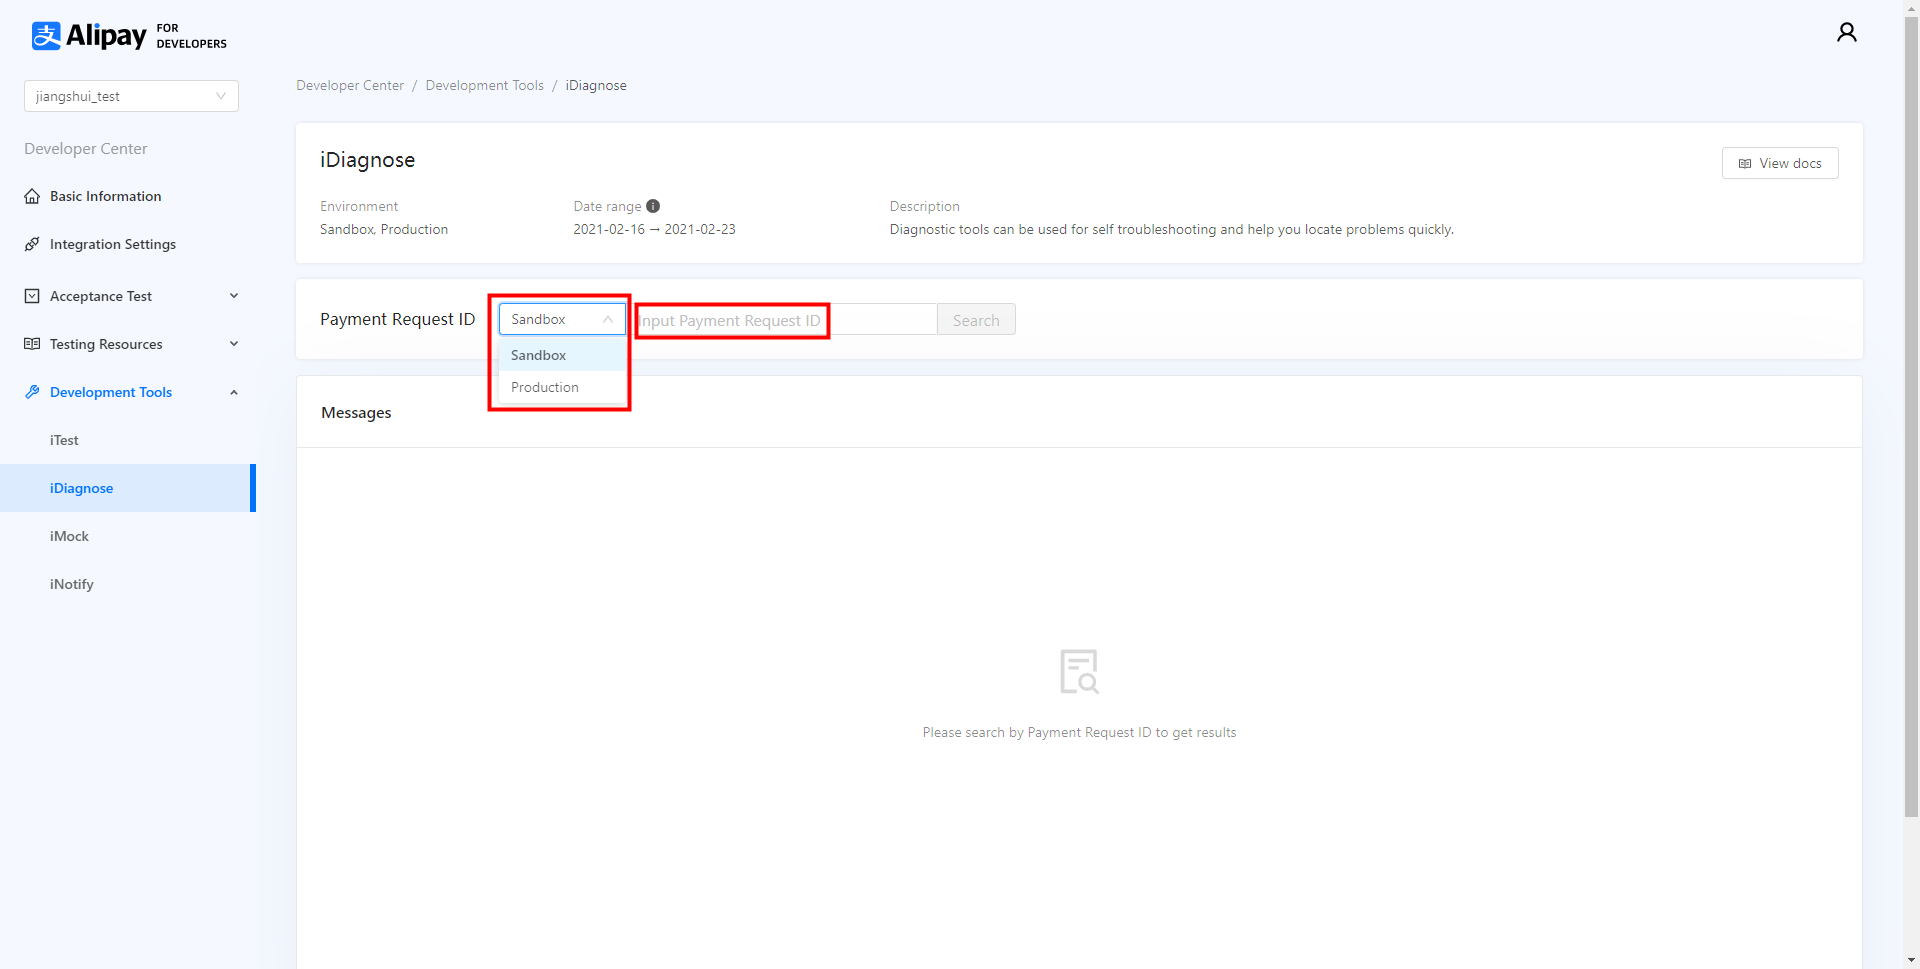Click the Alipay logo icon
Screen dimensions: 1920x969
tap(46, 36)
